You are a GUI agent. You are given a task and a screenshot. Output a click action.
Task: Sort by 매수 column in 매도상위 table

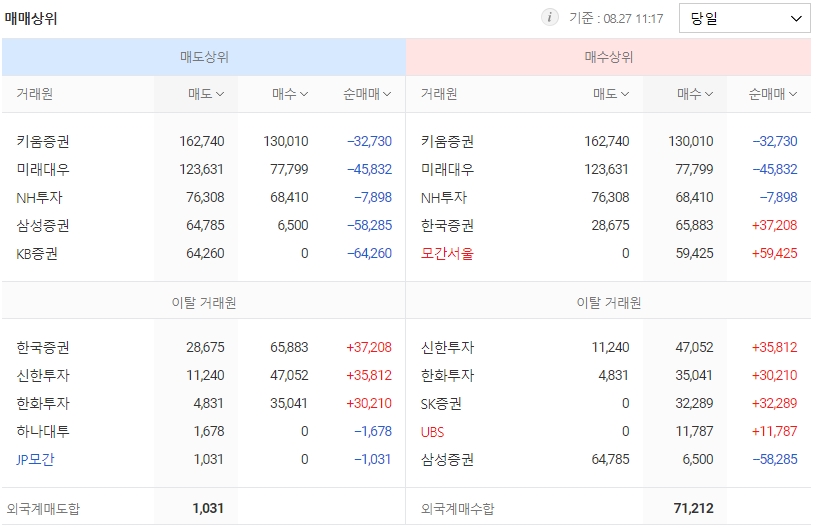click(x=290, y=94)
